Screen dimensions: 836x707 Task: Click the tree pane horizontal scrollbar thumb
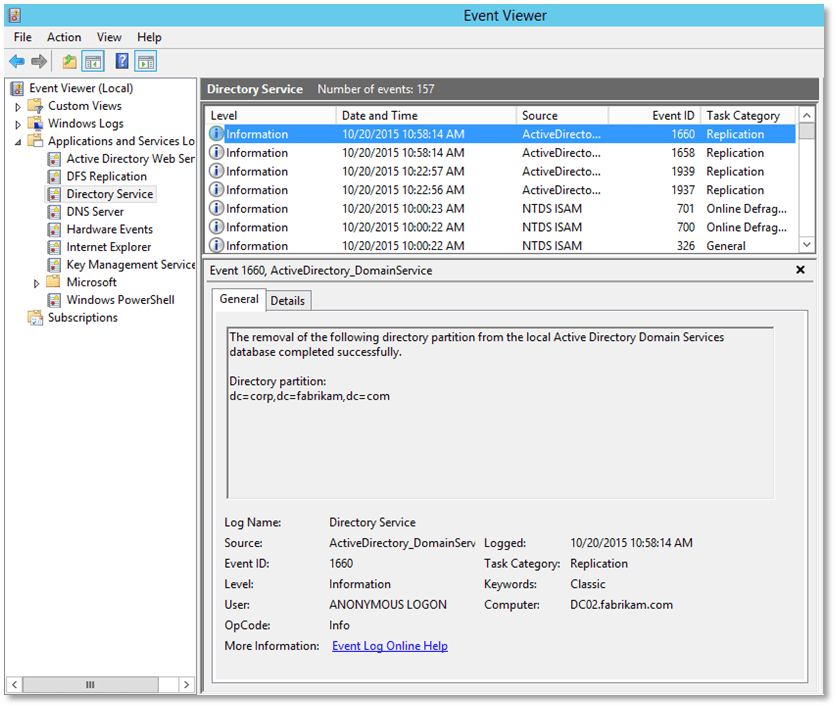[x=90, y=685]
